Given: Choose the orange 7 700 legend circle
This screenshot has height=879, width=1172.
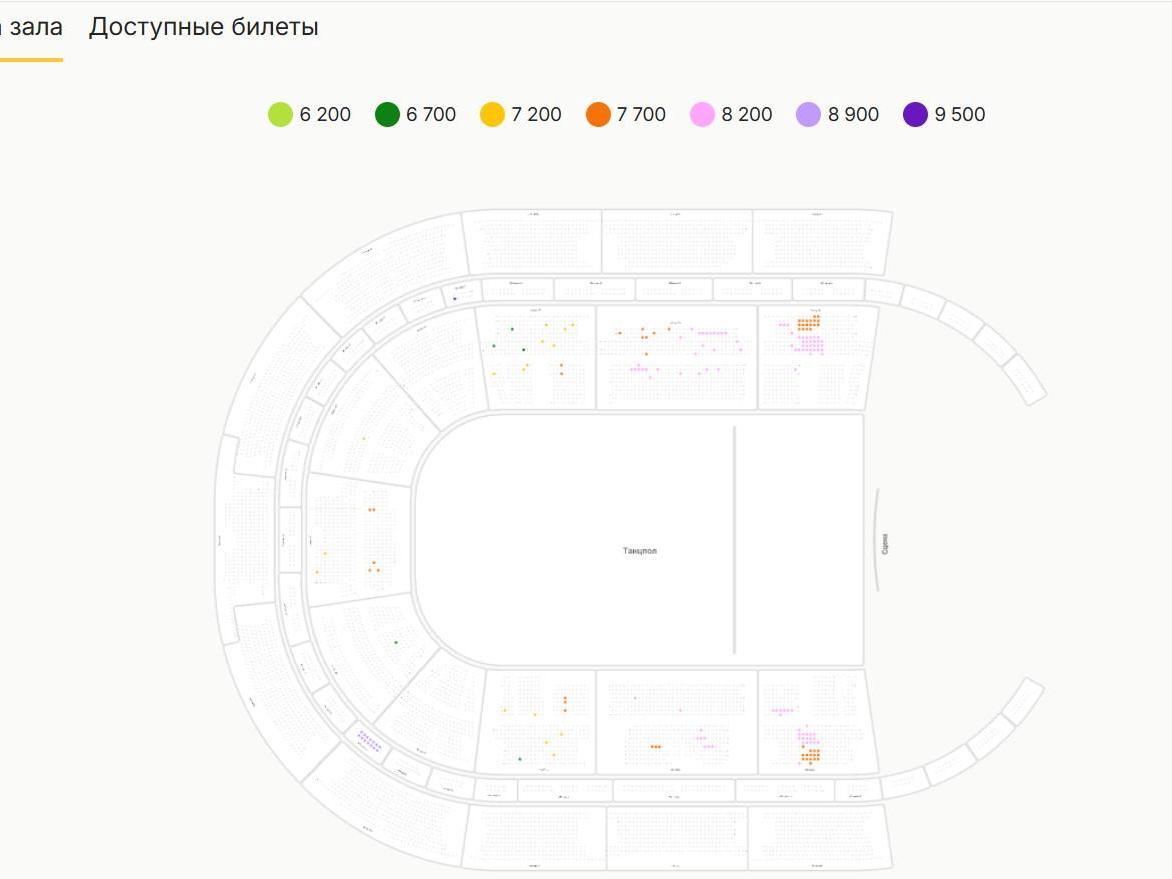Looking at the screenshot, I should (x=598, y=115).
